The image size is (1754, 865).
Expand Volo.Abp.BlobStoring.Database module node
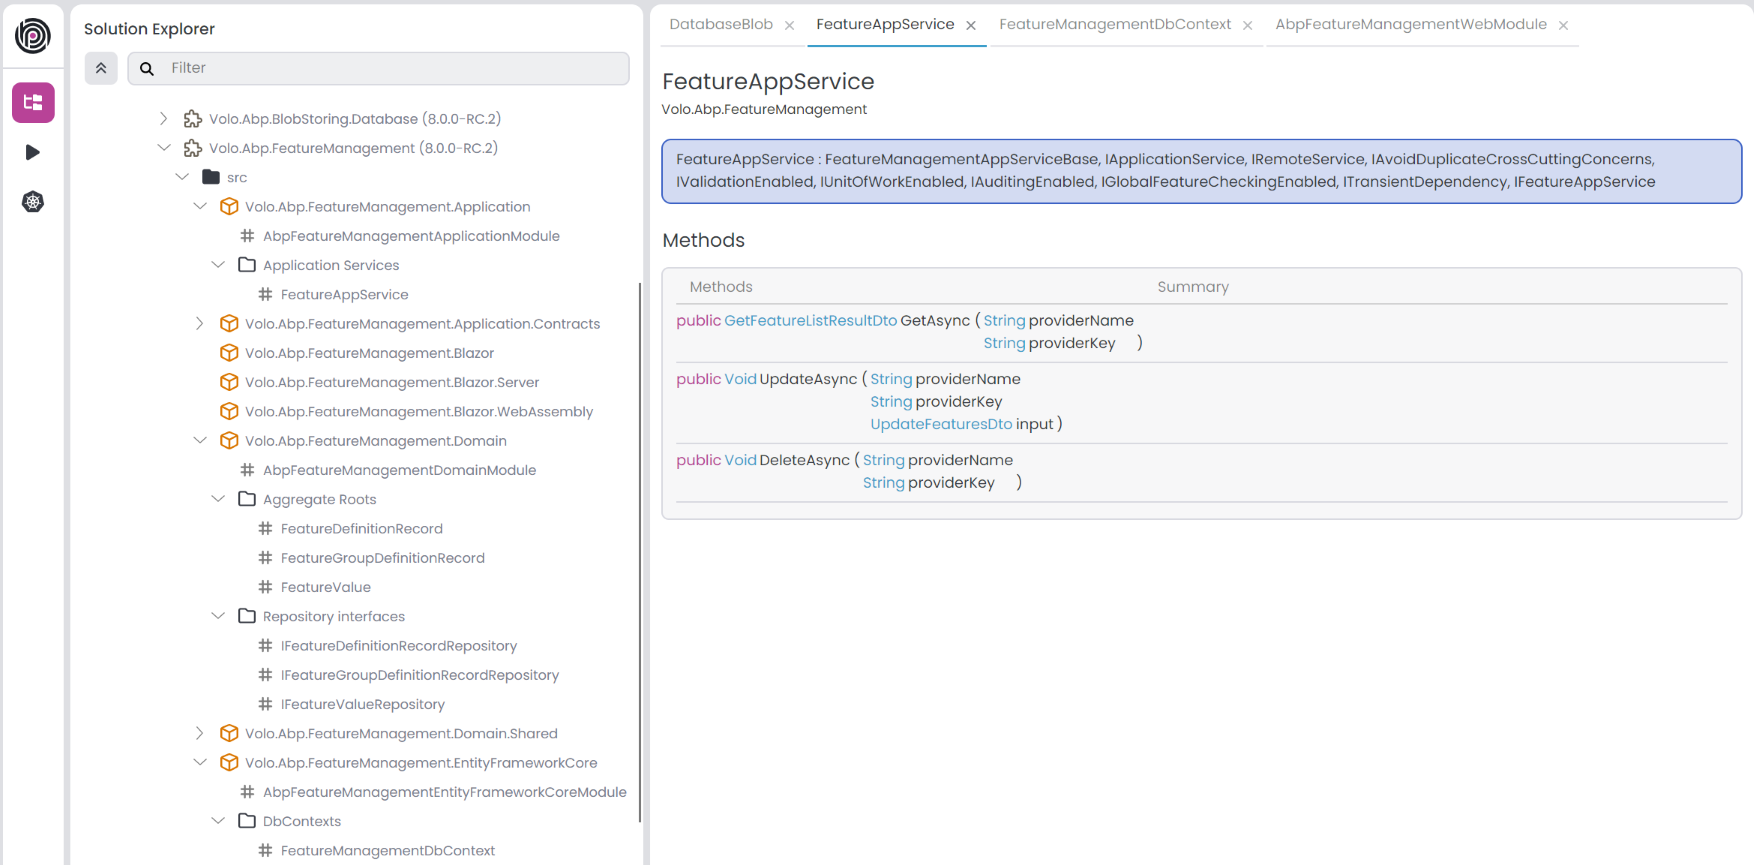[164, 119]
